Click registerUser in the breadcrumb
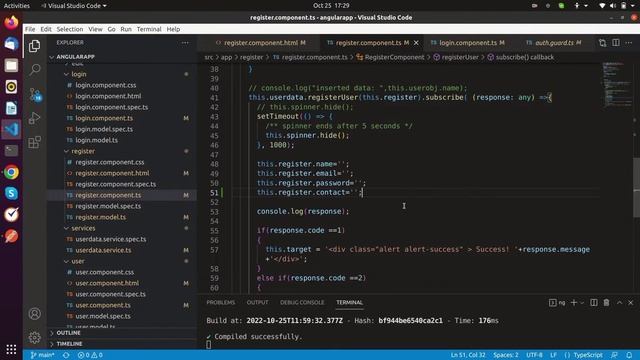 click(x=456, y=57)
